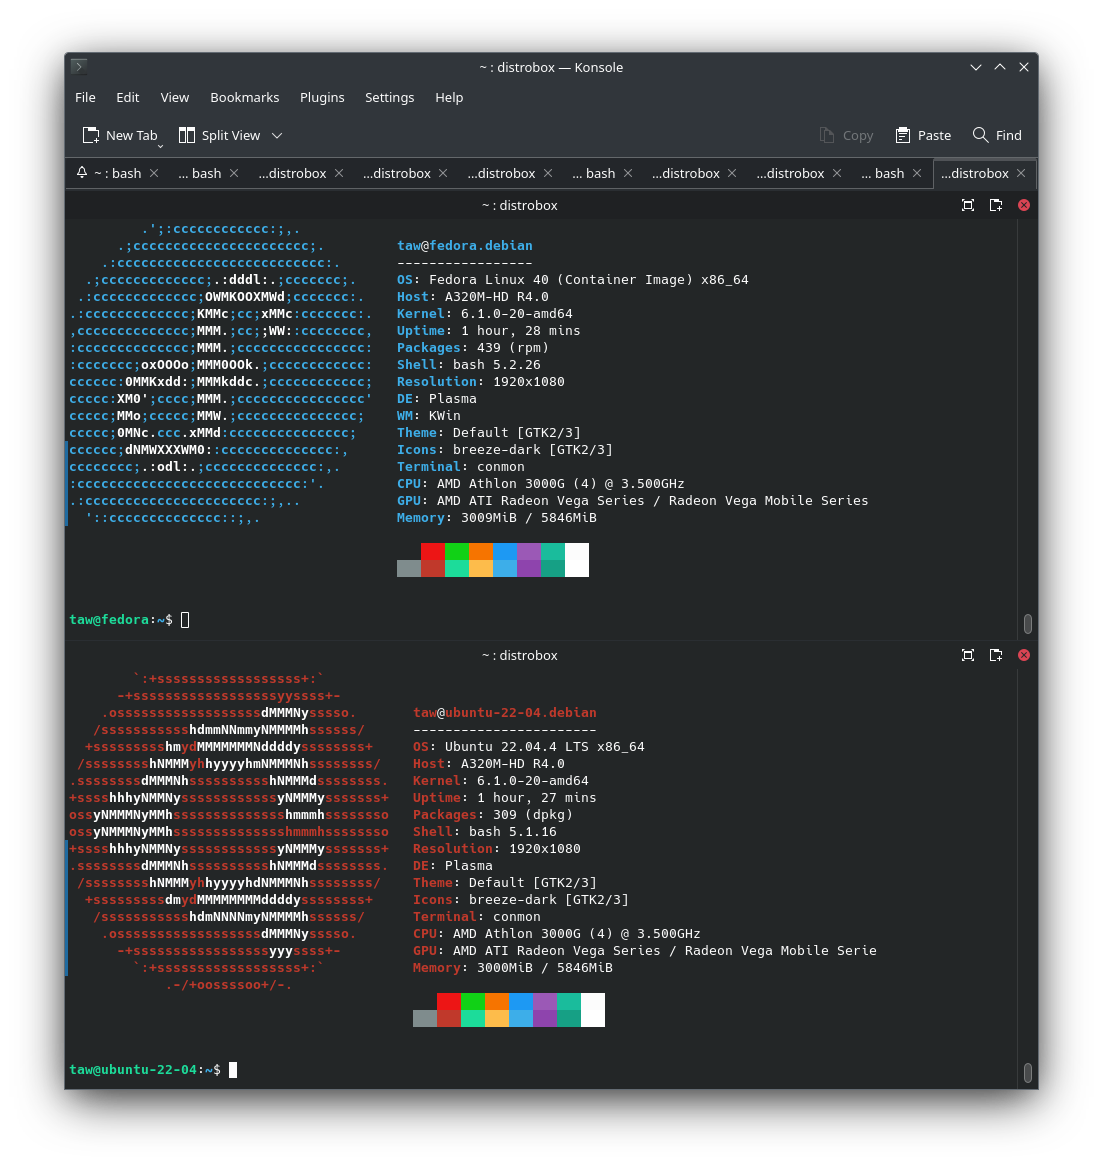The image size is (1103, 1166).
Task: Open the Plugins menu
Action: 322,97
